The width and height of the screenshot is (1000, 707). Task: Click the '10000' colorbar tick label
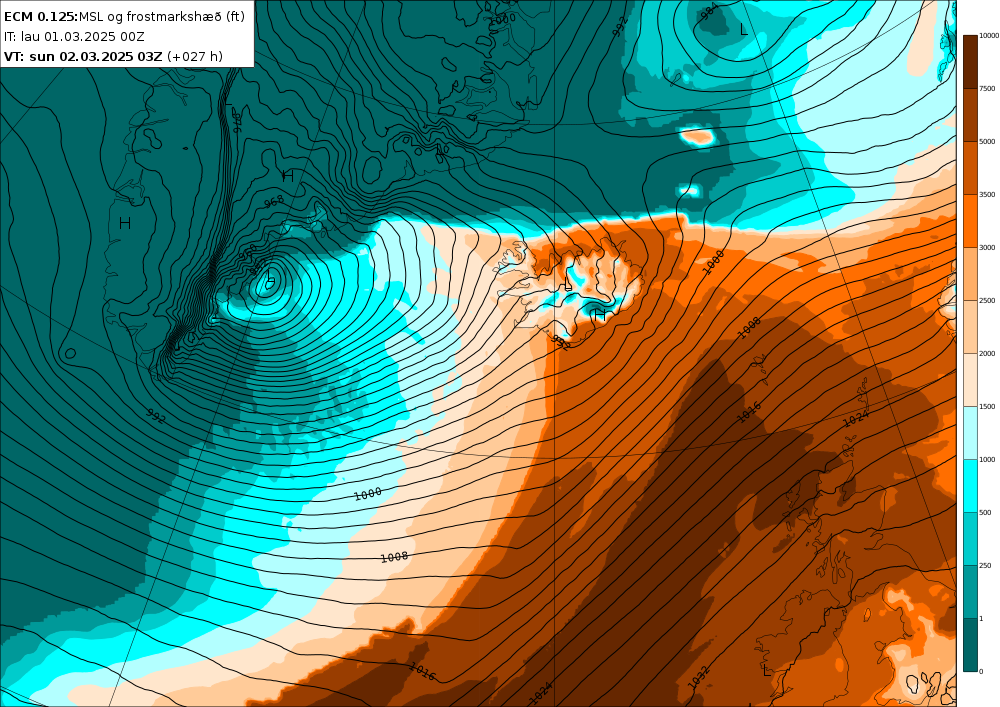click(x=989, y=36)
